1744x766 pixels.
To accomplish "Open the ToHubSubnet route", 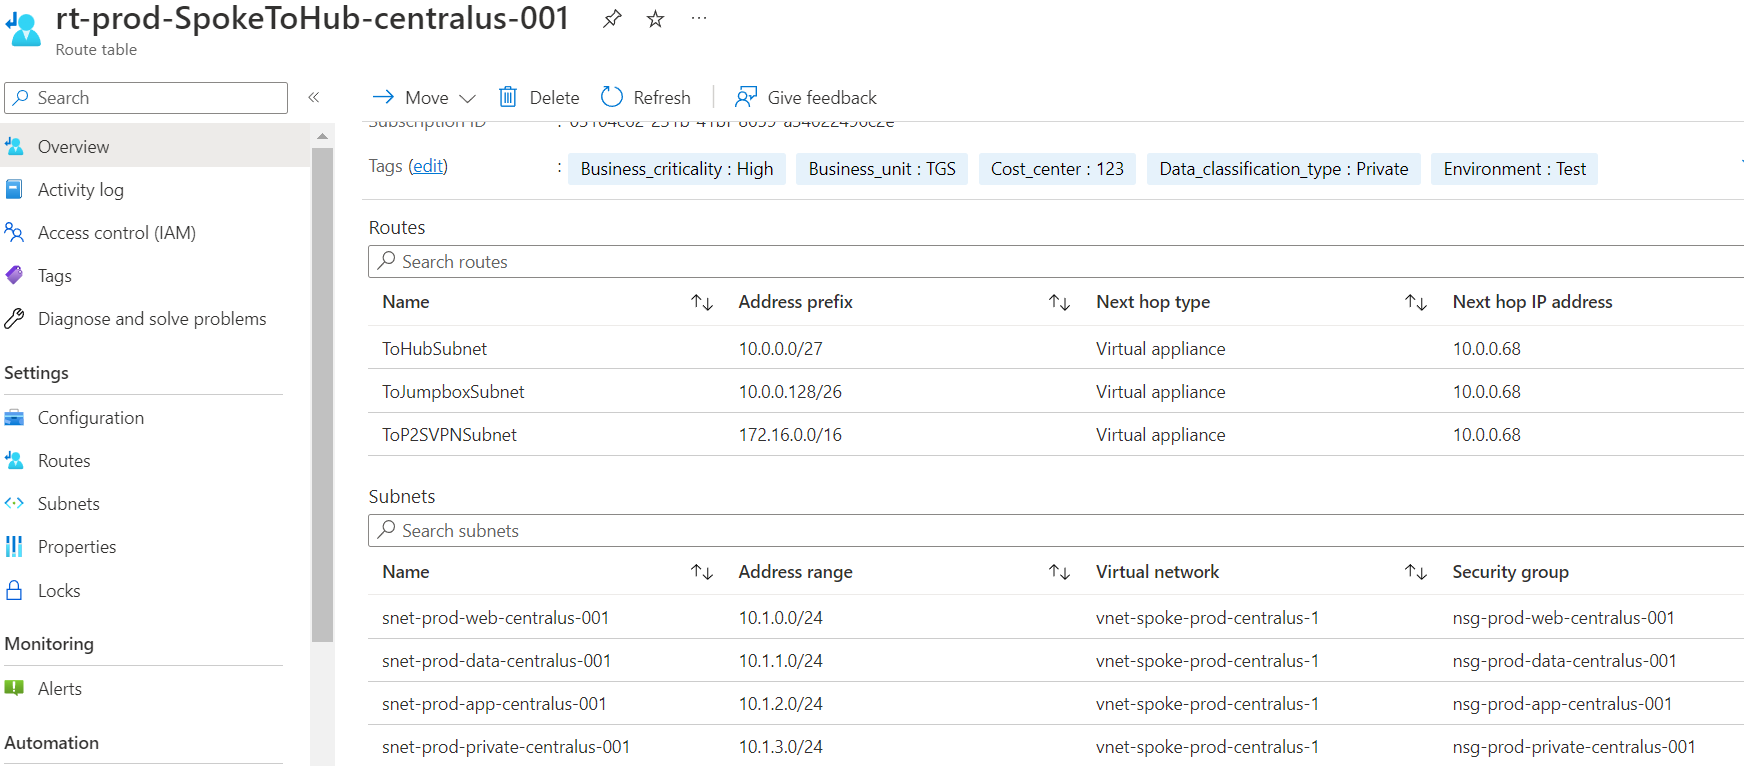I will click(x=435, y=349).
